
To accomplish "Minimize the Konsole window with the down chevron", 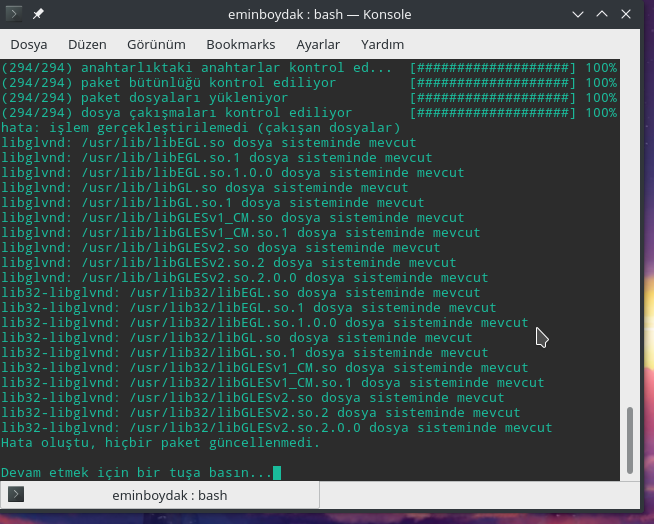I will (x=578, y=15).
